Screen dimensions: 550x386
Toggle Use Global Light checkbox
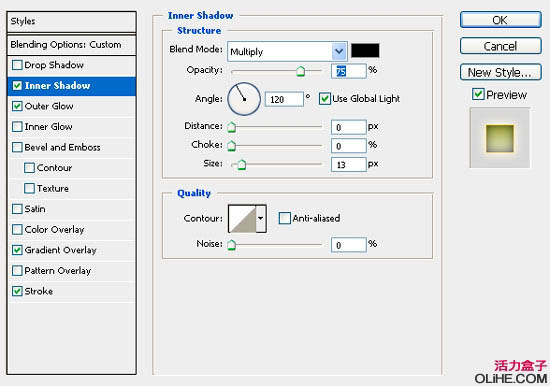click(x=325, y=99)
